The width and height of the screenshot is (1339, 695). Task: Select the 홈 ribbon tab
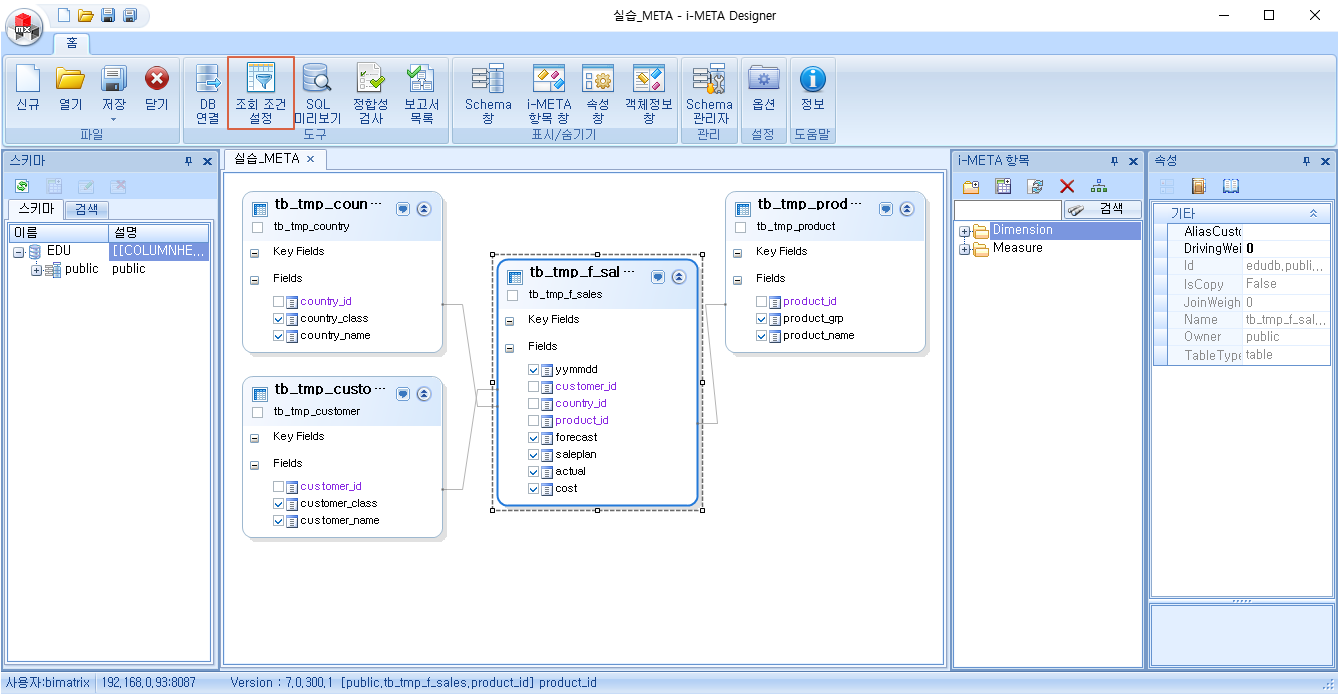click(x=71, y=44)
